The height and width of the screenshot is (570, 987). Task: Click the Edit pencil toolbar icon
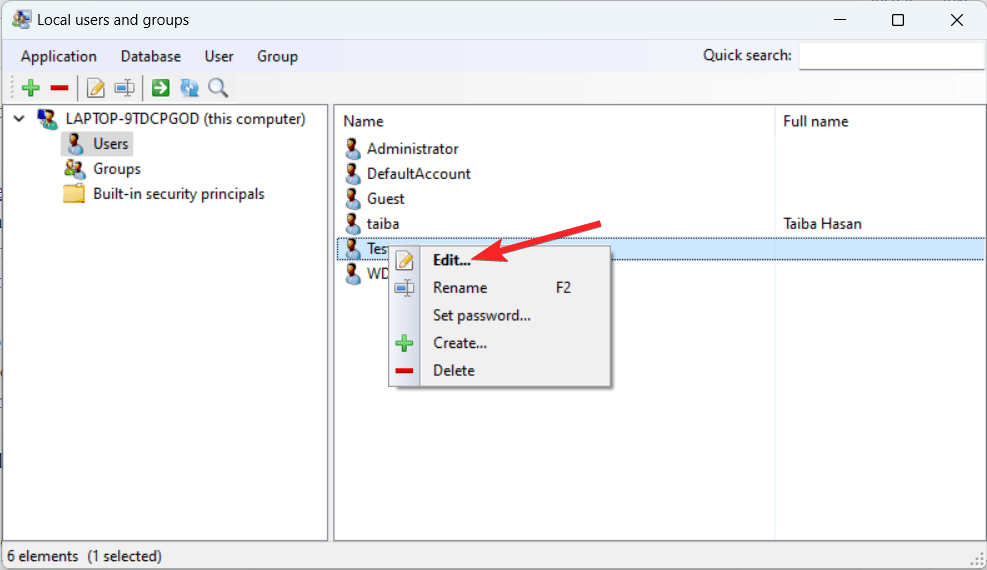[96, 88]
